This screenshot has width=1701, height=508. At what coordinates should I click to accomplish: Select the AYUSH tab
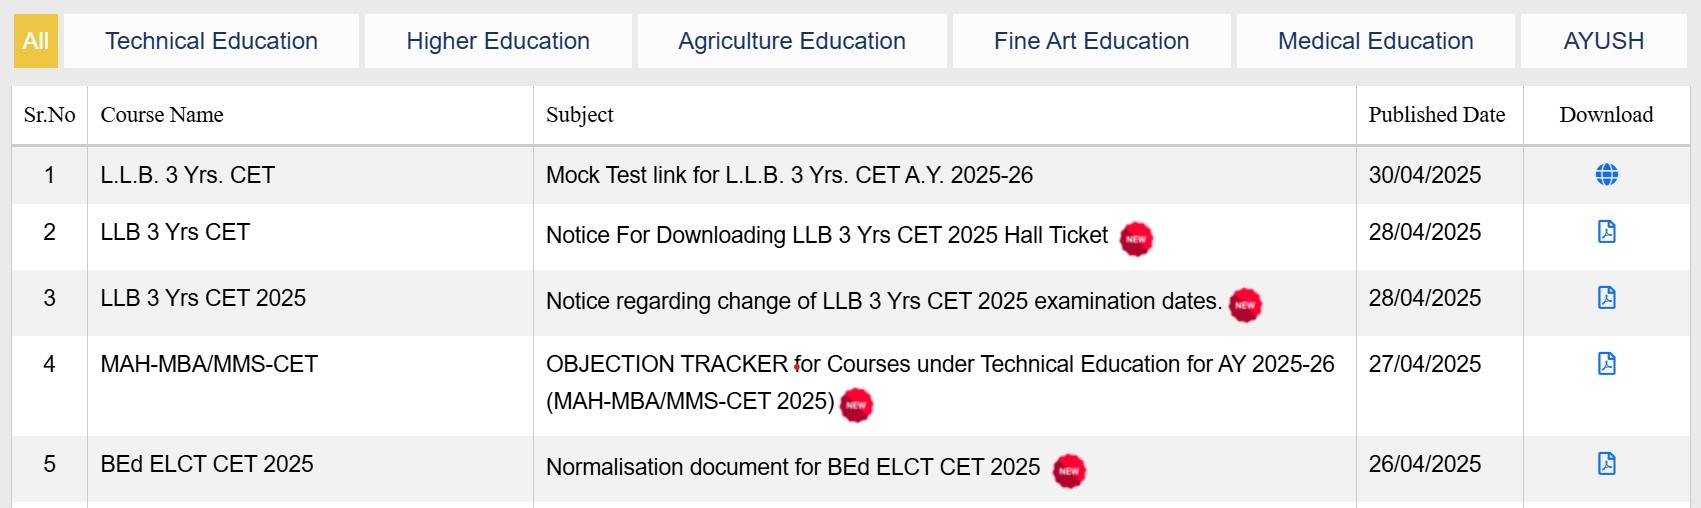pyautogui.click(x=1603, y=41)
